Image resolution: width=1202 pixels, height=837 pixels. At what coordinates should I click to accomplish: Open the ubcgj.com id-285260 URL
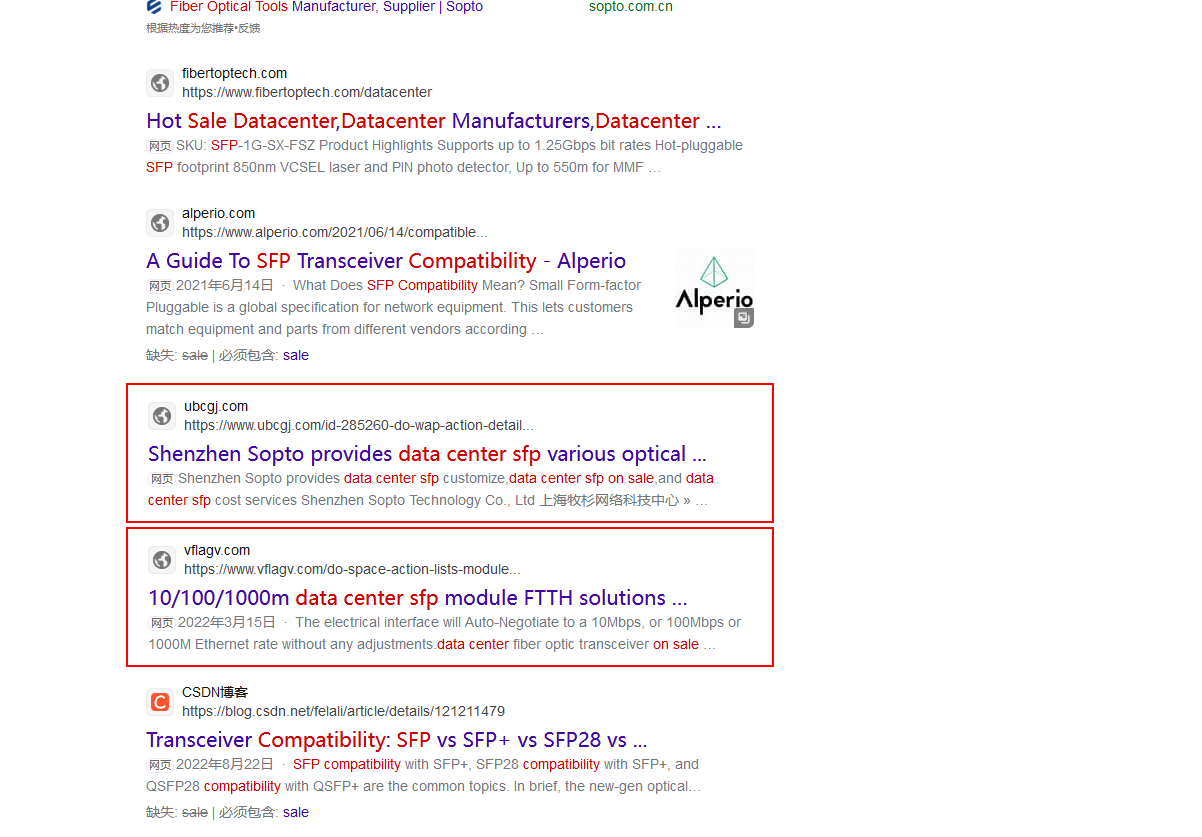coord(359,425)
